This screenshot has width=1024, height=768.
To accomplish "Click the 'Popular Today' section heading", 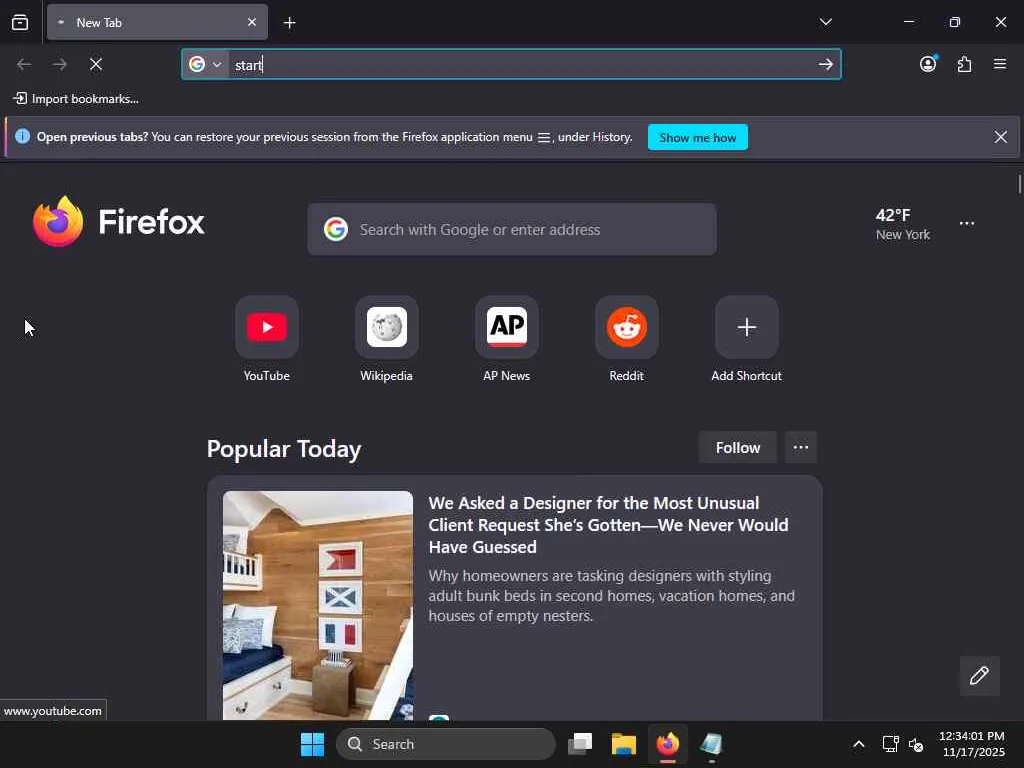I will pyautogui.click(x=284, y=449).
